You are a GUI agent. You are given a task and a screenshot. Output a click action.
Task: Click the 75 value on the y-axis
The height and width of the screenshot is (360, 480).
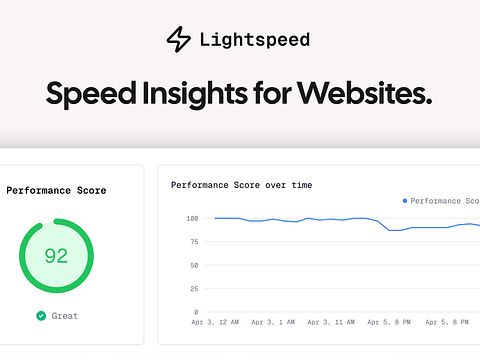(194, 242)
